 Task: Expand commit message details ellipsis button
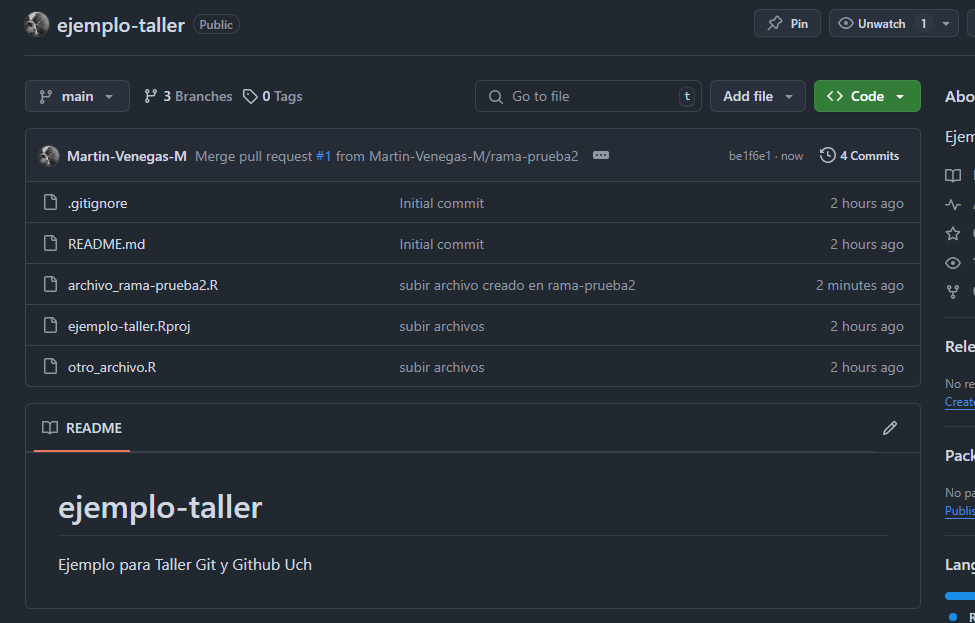pos(601,155)
